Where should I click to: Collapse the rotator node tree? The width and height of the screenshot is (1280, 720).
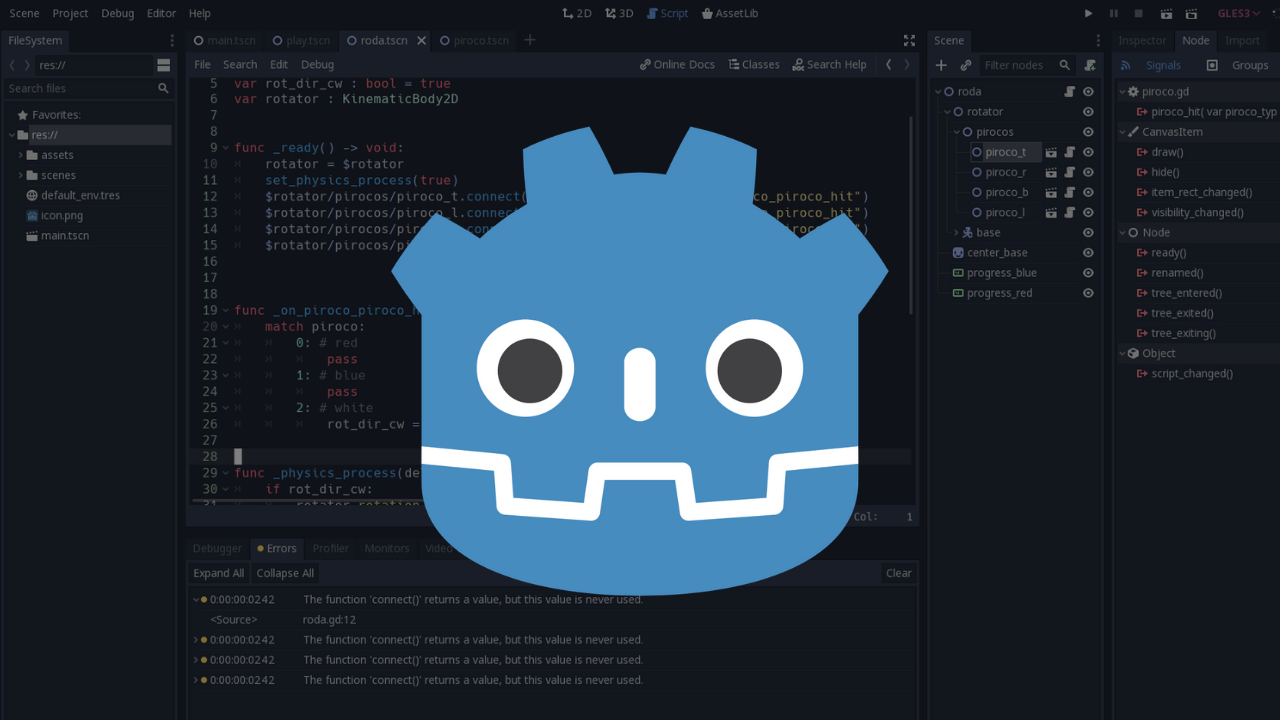click(x=947, y=112)
